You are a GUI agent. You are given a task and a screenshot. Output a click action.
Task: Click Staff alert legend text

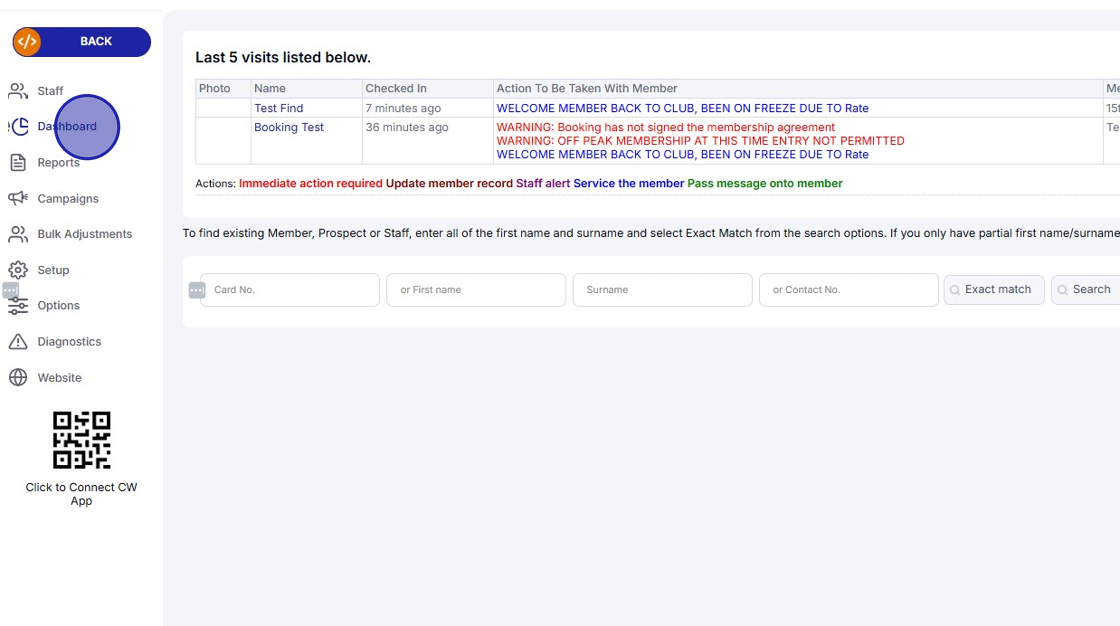(x=543, y=184)
